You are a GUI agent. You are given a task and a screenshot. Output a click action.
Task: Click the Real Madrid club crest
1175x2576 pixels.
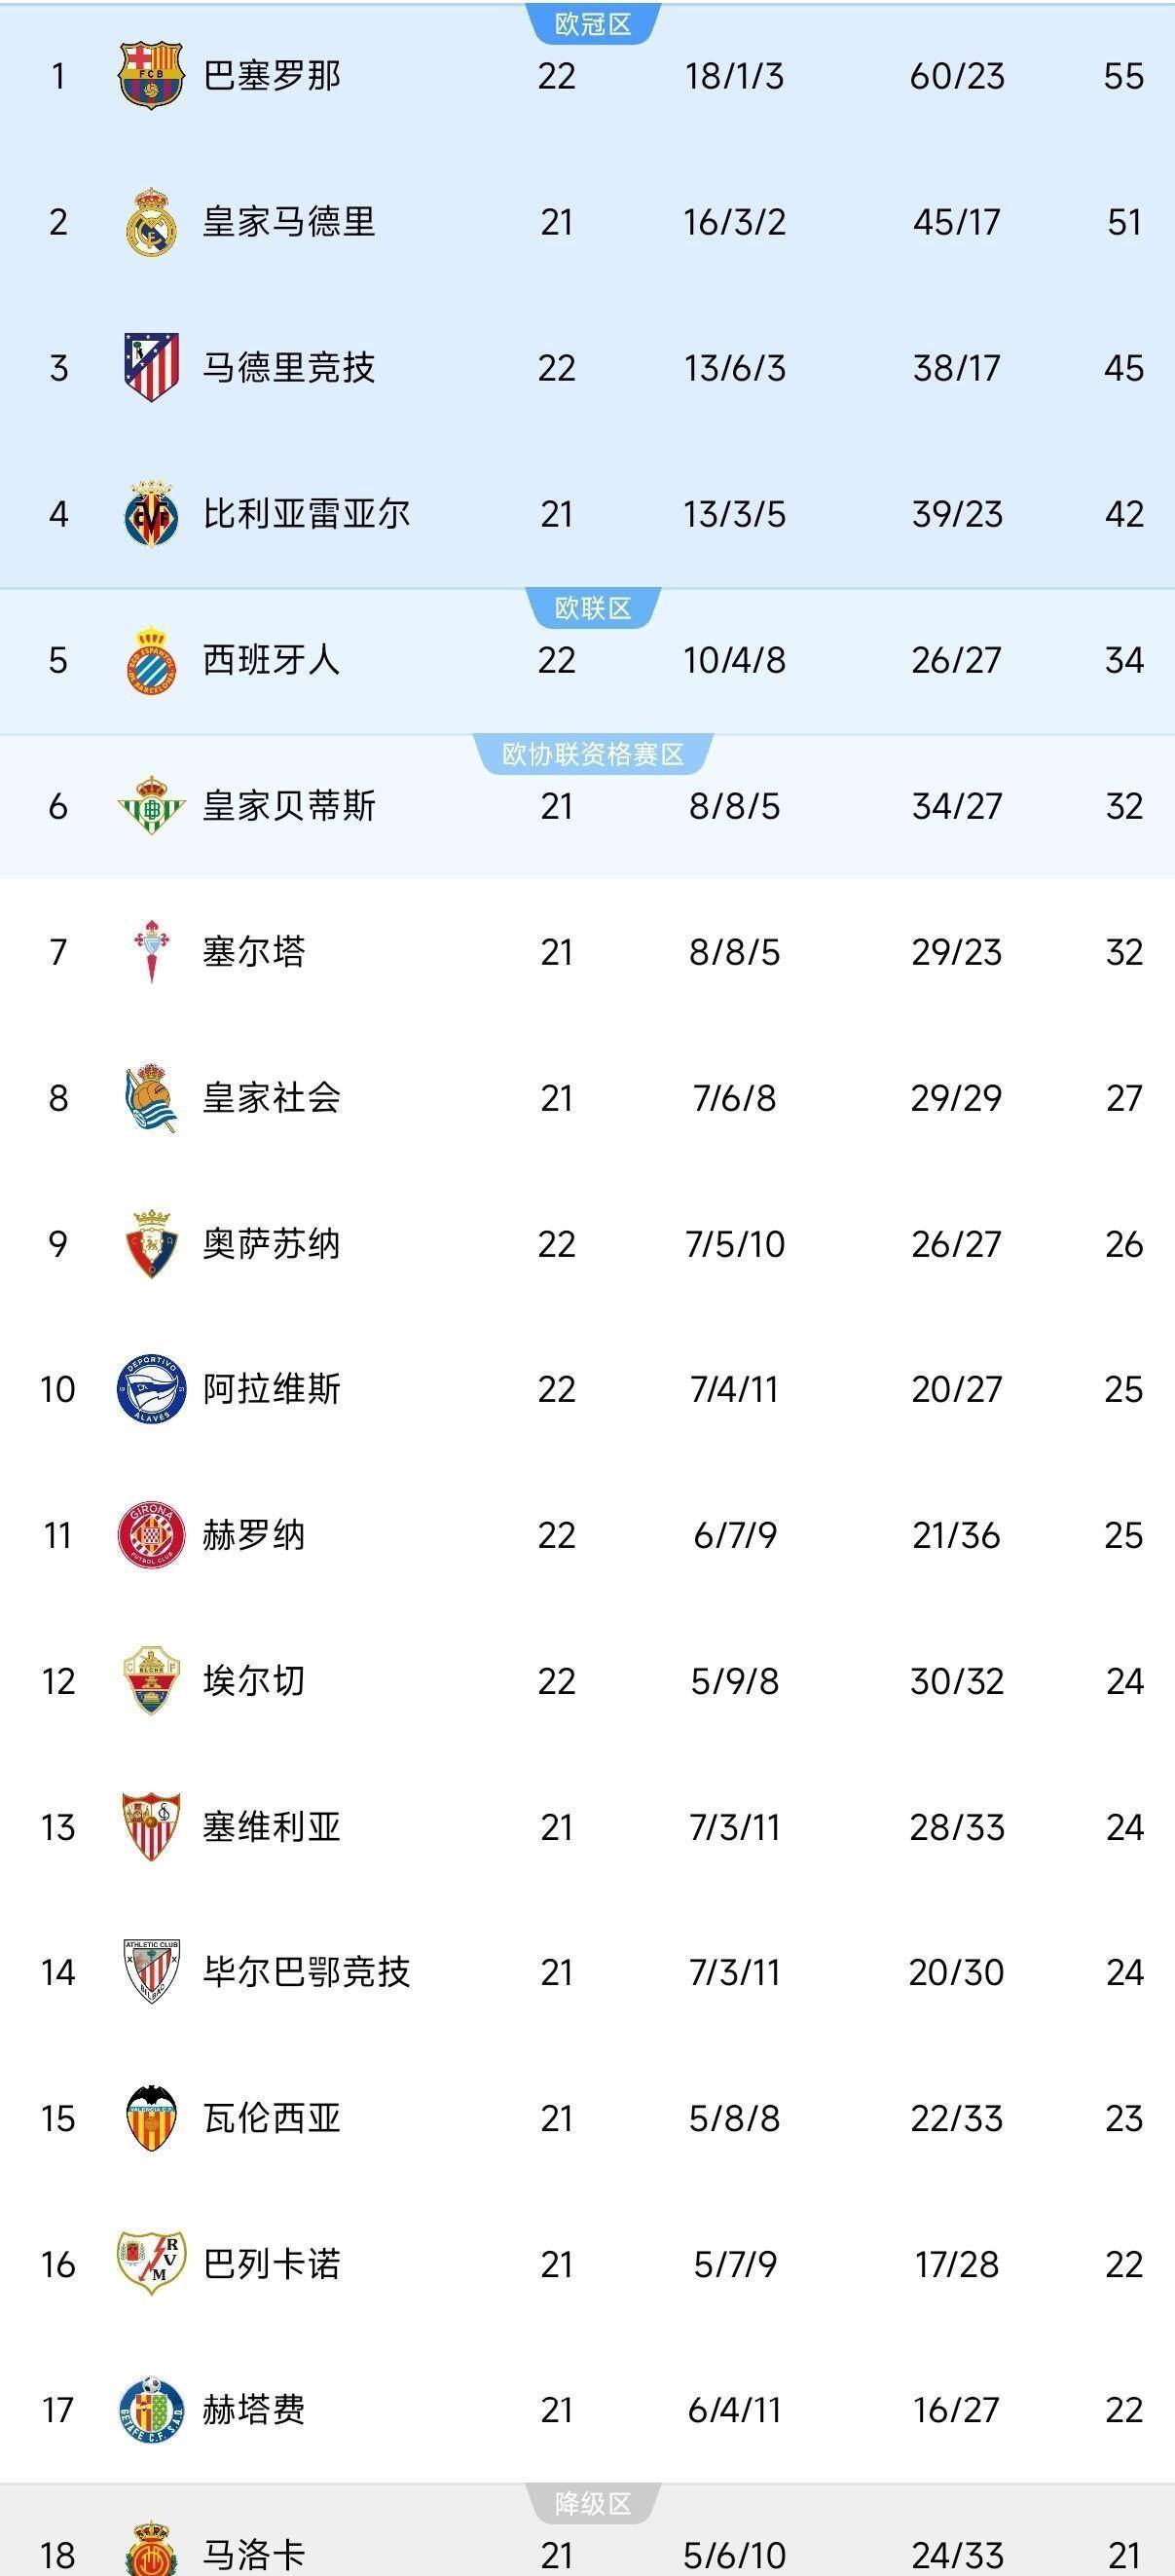click(x=151, y=222)
